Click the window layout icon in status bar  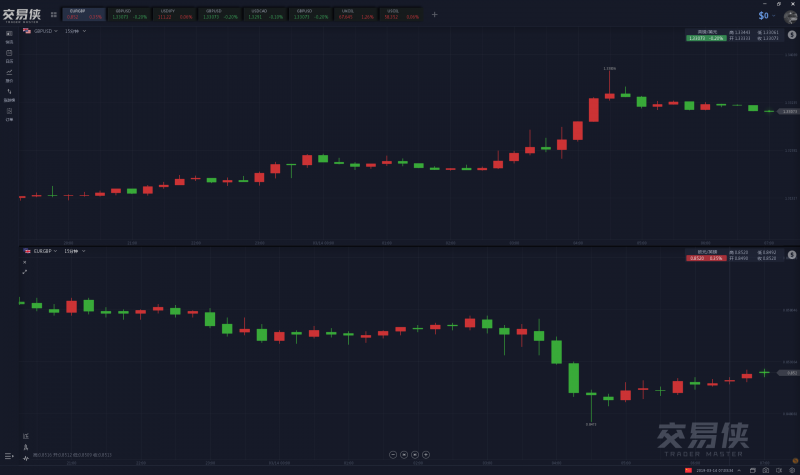(x=753, y=470)
